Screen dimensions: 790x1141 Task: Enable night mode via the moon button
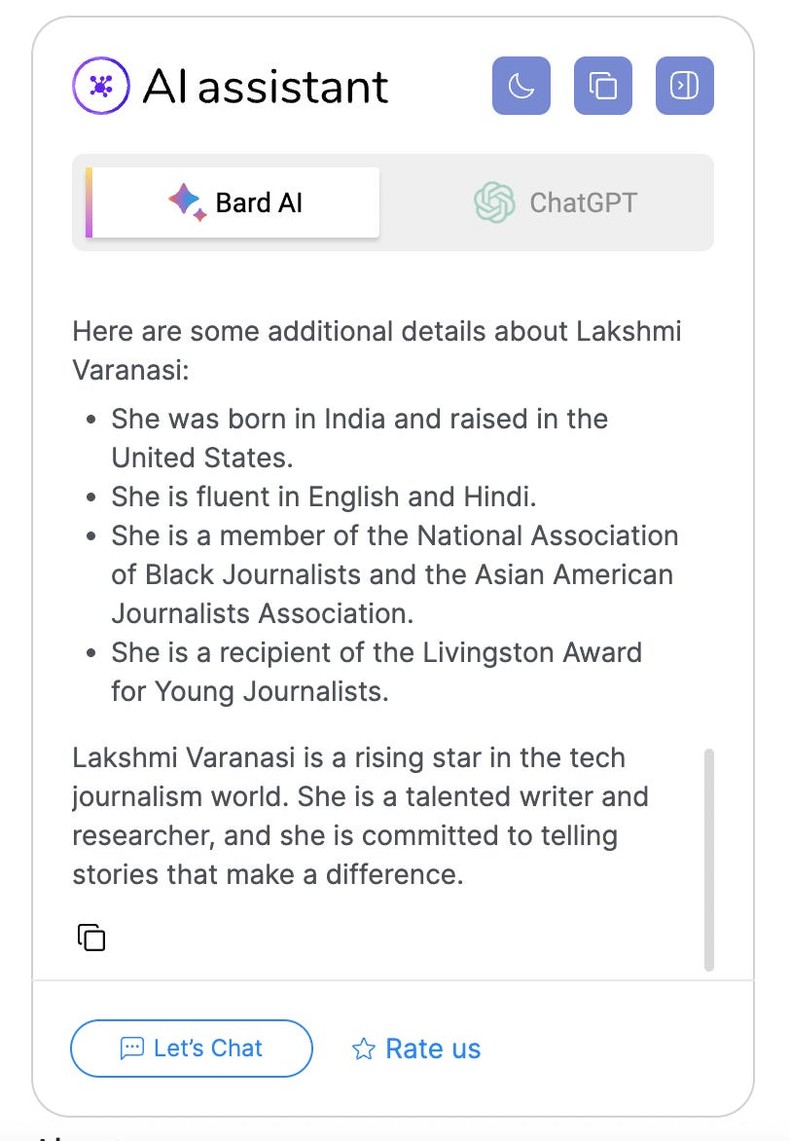pos(520,86)
